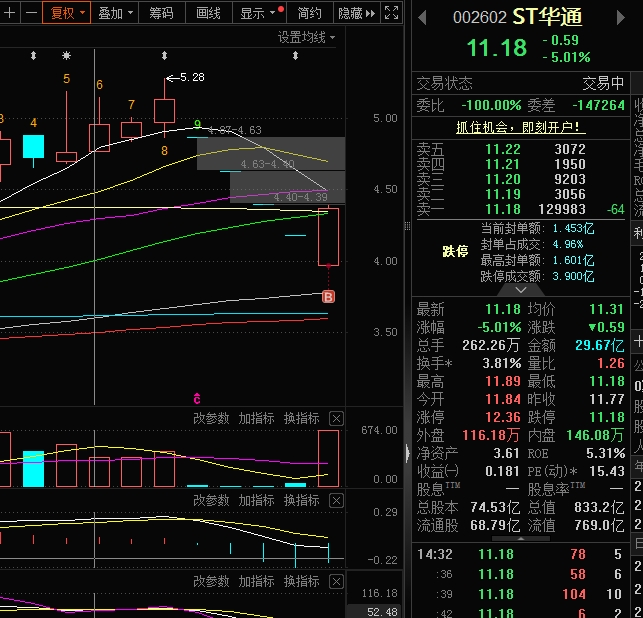Open the 叠加 overlay dropdown
The height and width of the screenshot is (618, 643).
[115, 13]
